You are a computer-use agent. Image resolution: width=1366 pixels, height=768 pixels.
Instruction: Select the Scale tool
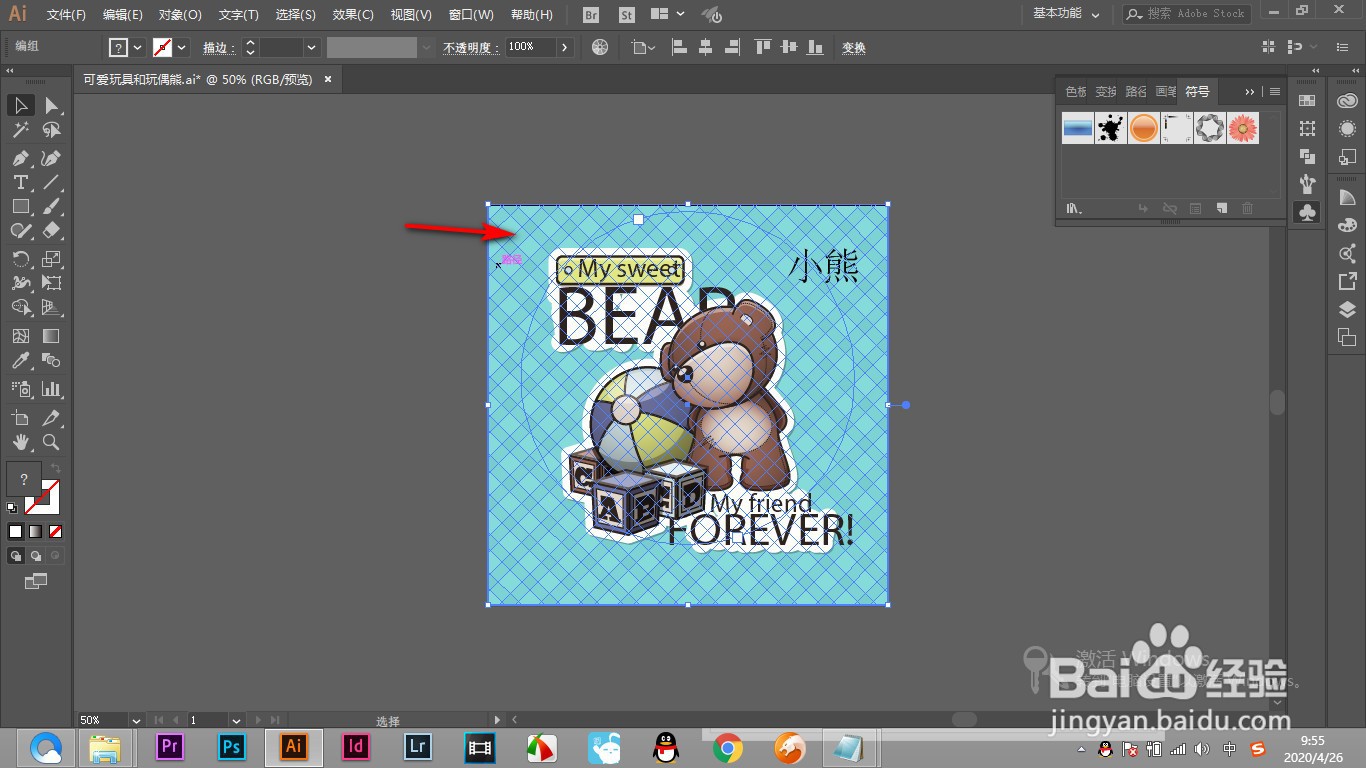[x=51, y=259]
